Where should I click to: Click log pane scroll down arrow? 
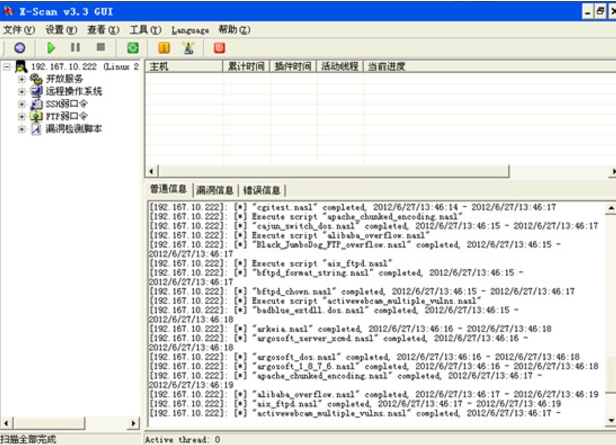click(610, 420)
